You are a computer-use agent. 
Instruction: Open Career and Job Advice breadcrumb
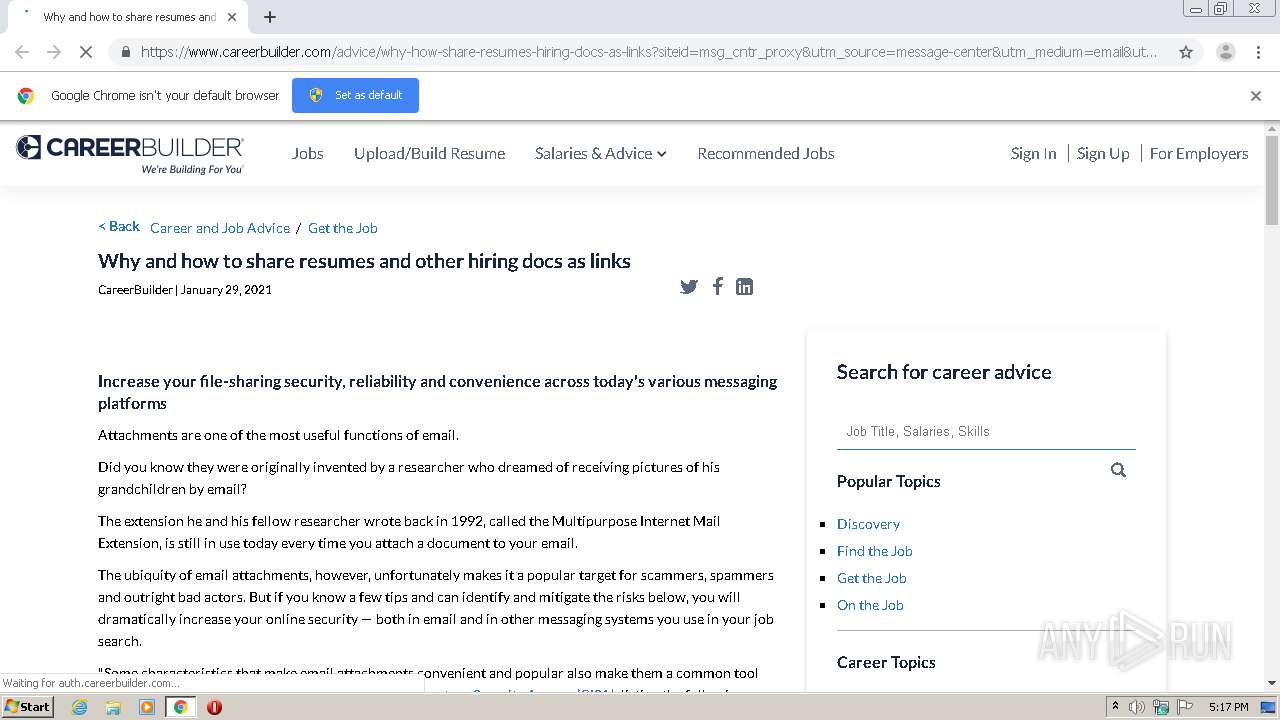click(x=220, y=228)
